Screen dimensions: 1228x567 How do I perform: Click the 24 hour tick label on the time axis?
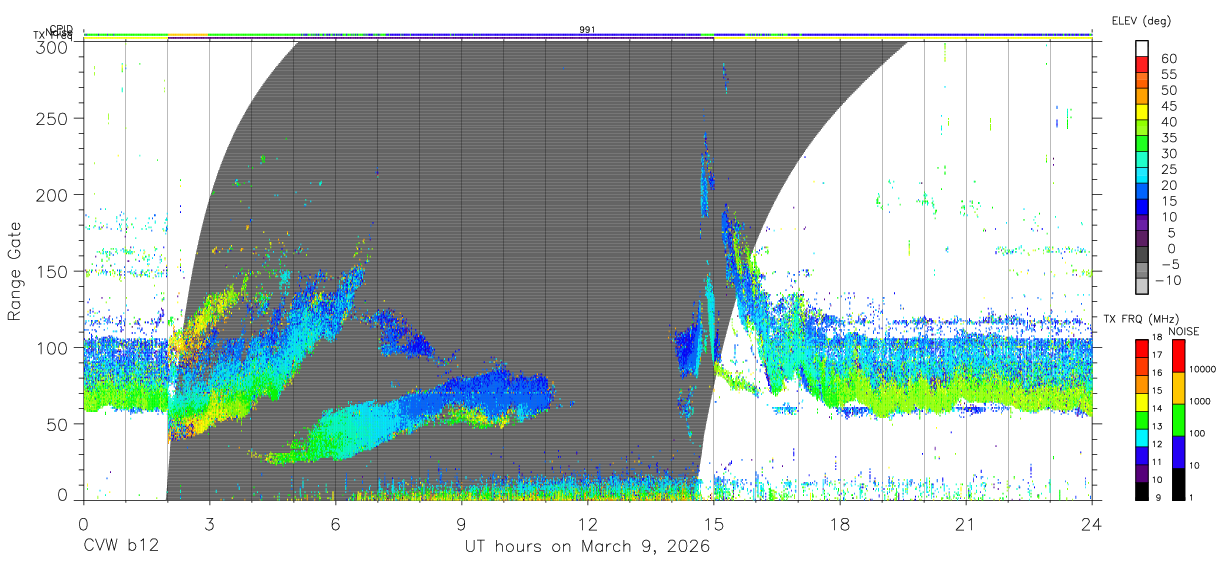point(1092,524)
